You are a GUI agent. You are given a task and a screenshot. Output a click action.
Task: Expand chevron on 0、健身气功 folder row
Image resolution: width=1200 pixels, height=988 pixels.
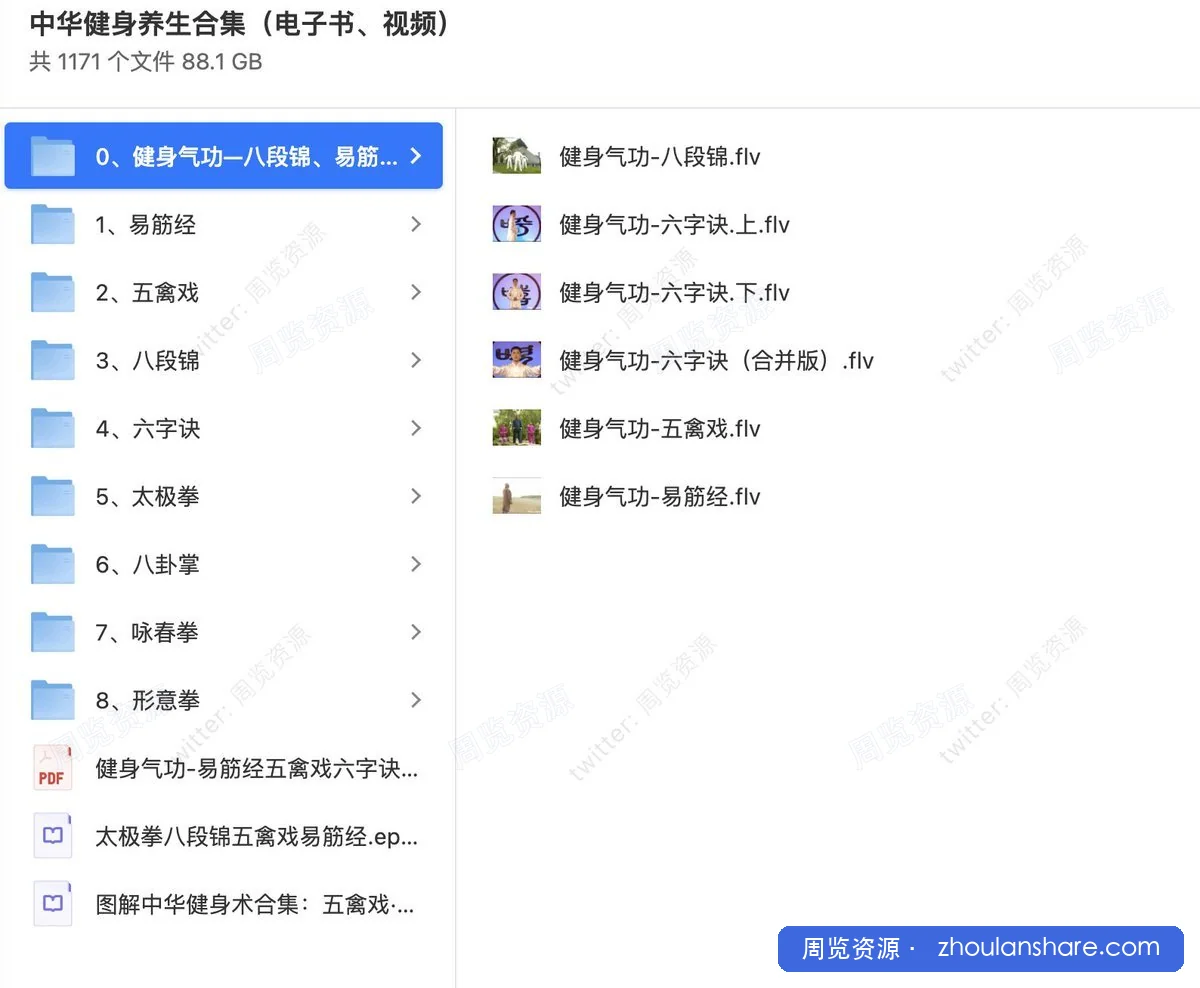(416, 156)
